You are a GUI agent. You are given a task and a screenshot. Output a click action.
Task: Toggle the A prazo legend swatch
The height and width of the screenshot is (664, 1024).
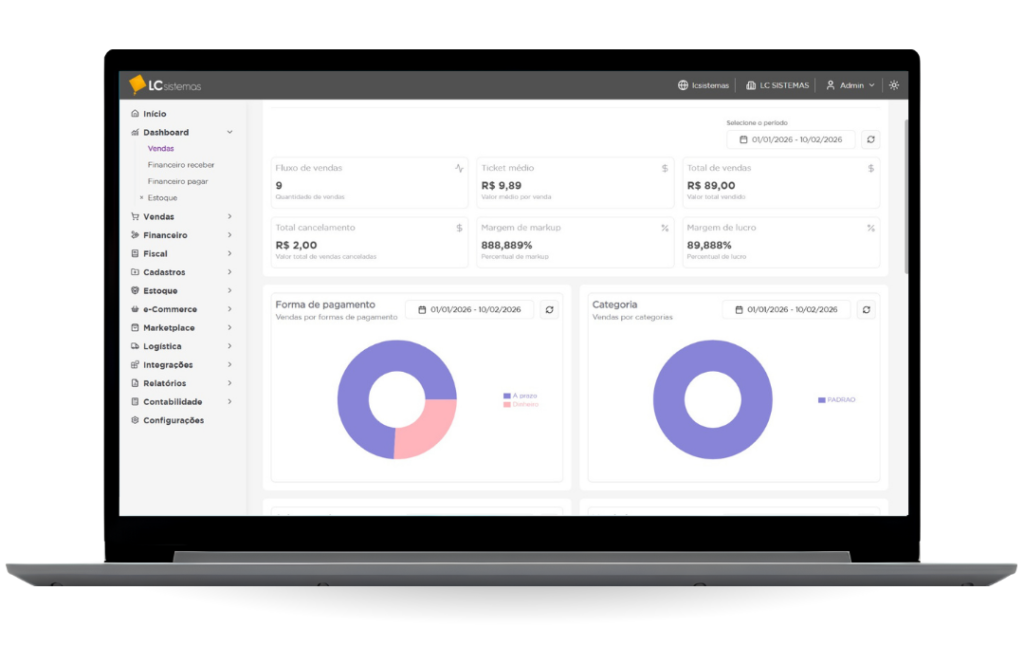click(507, 396)
